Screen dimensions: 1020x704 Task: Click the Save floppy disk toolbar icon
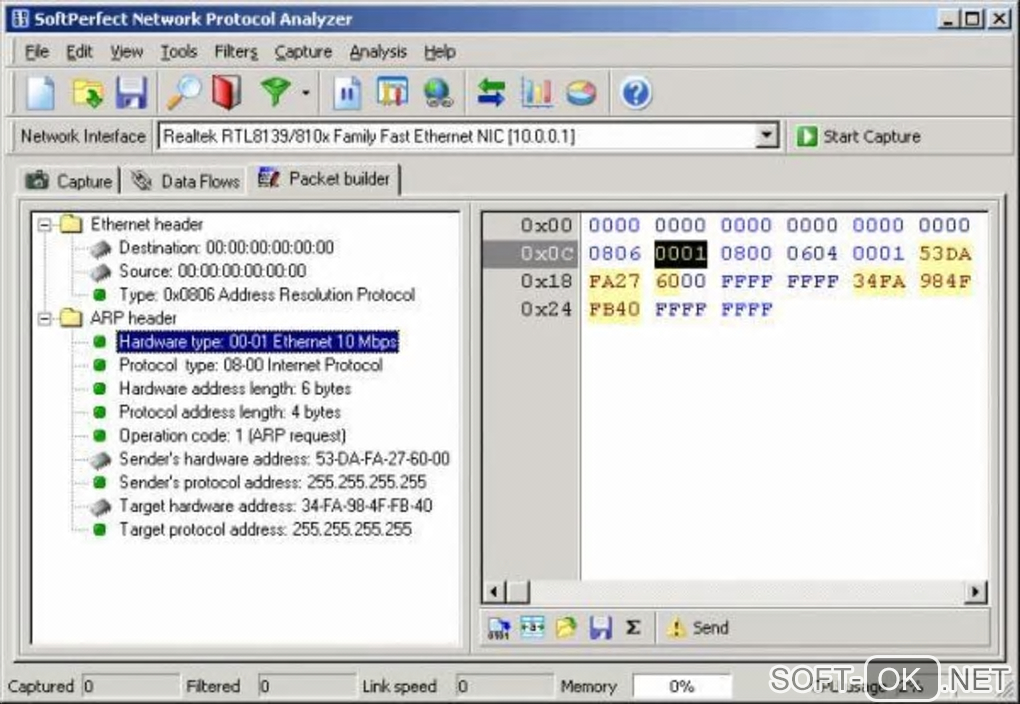[x=131, y=92]
